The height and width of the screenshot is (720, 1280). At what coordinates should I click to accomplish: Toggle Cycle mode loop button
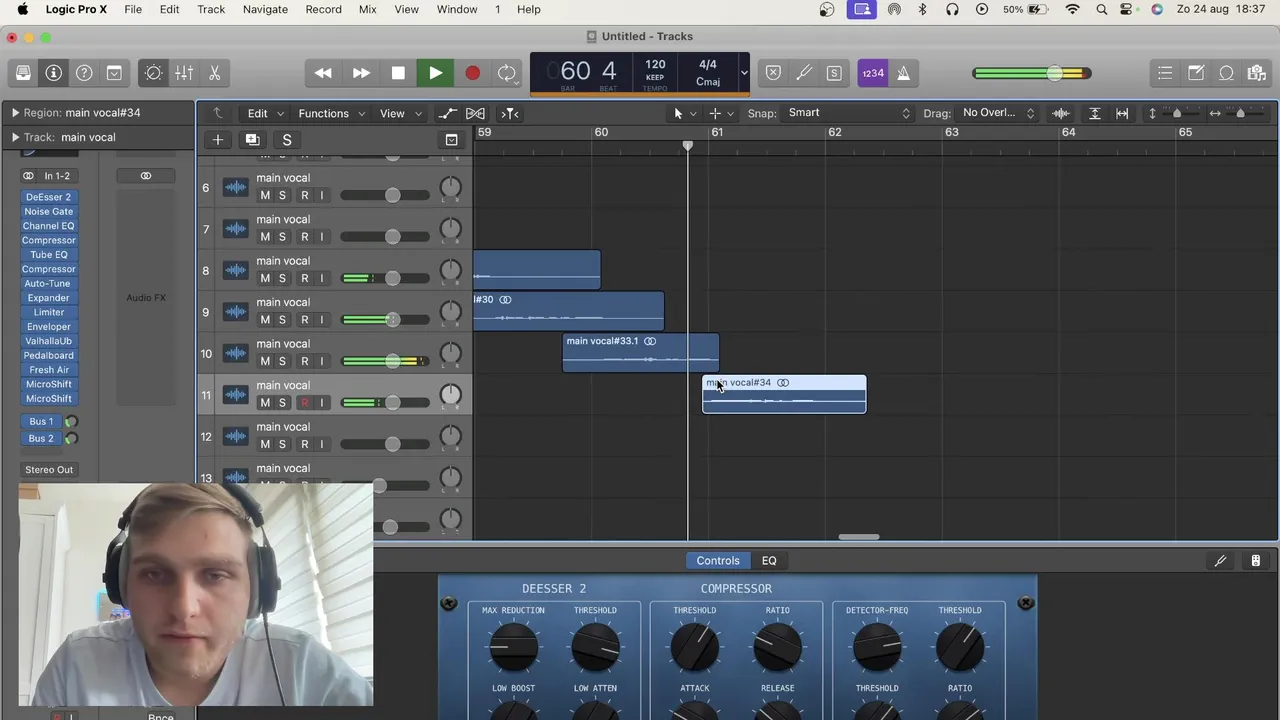[507, 73]
